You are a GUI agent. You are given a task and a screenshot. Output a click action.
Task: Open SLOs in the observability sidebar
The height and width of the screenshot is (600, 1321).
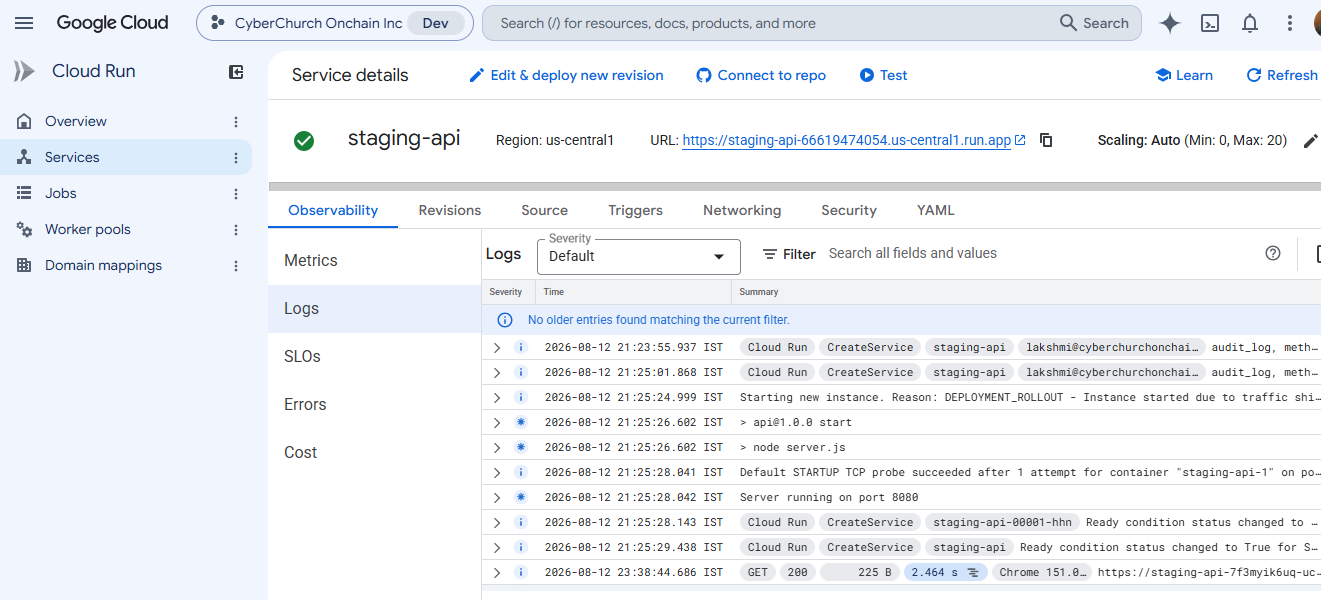375,356
